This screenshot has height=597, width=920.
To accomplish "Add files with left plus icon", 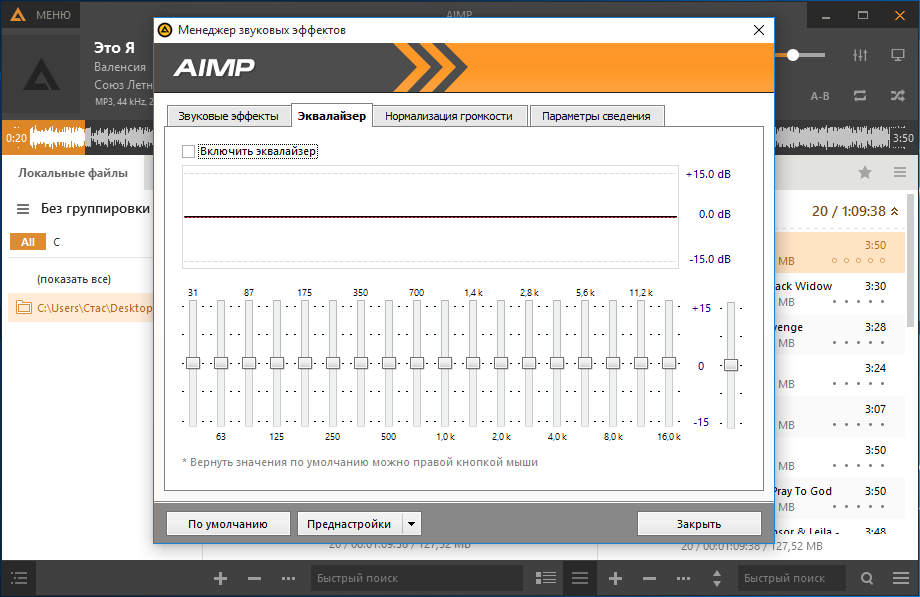I will pos(221,579).
